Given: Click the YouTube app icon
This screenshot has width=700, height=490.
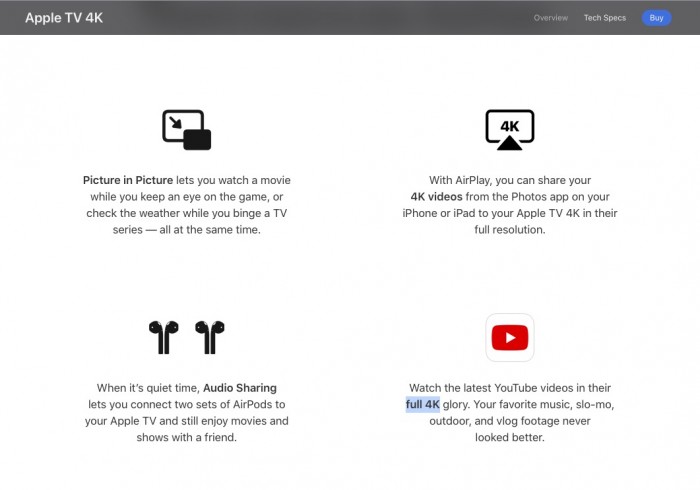Looking at the screenshot, I should (510, 337).
